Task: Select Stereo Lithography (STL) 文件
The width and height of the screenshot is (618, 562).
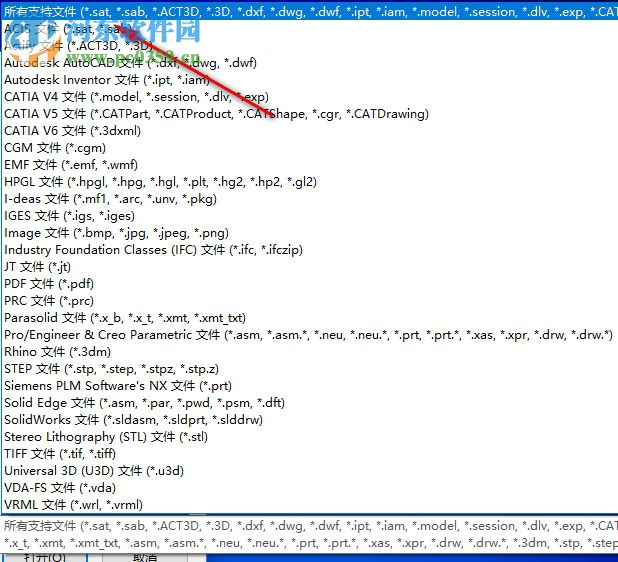Action: click(310, 437)
